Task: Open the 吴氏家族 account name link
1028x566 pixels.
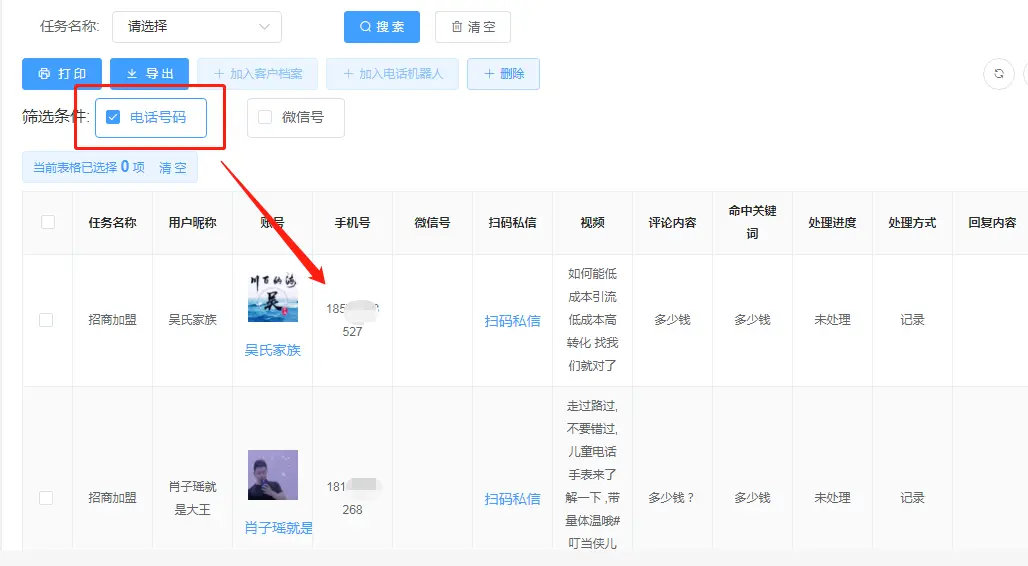Action: pyautogui.click(x=273, y=350)
